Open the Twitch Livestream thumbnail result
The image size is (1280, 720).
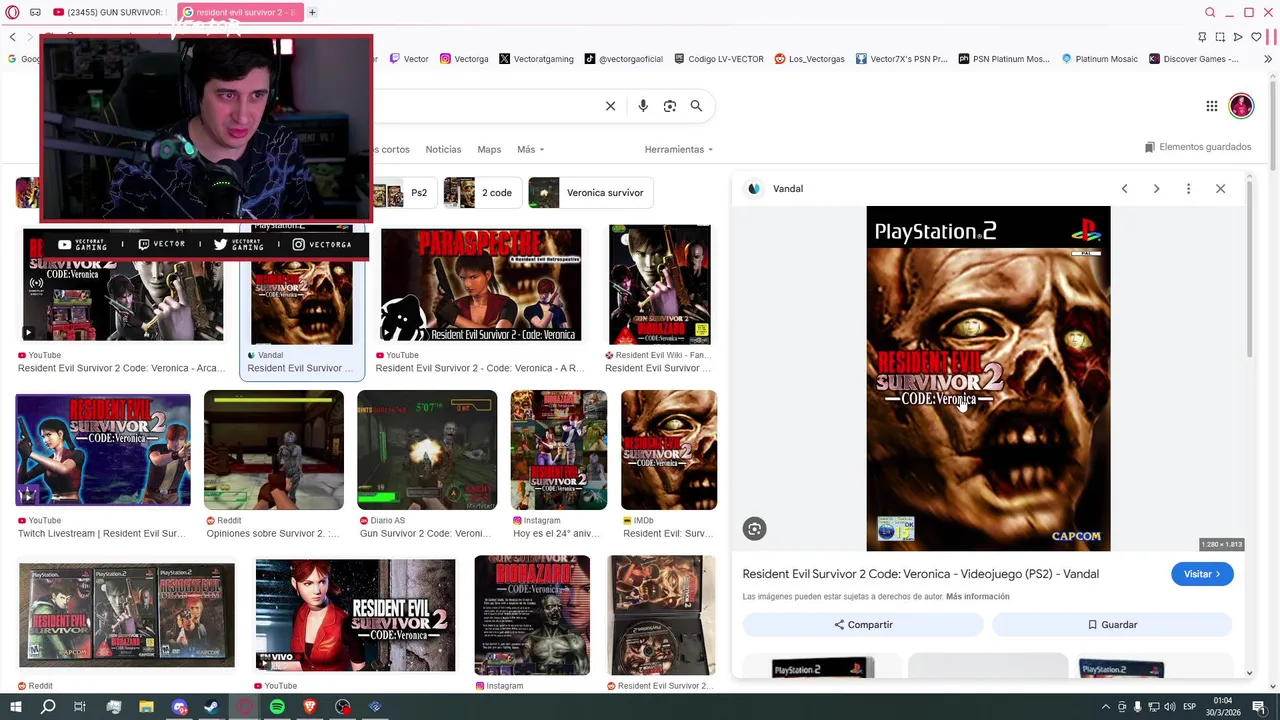click(x=103, y=450)
